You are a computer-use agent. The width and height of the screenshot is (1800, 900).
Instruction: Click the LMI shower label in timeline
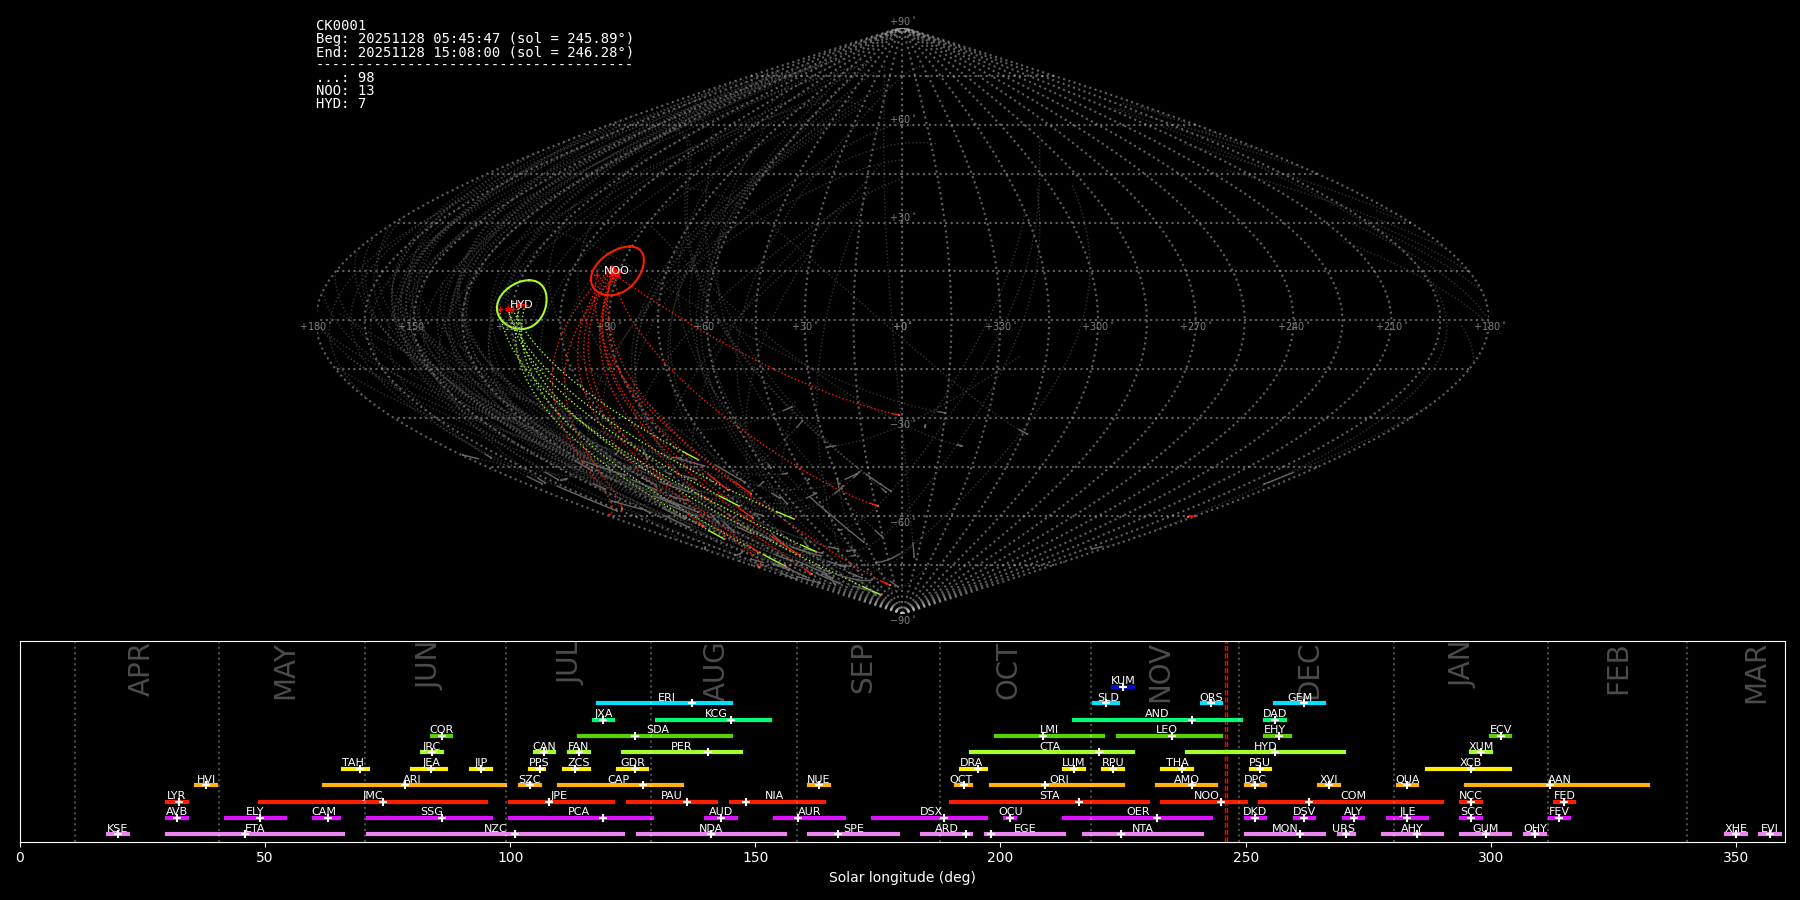1049,730
